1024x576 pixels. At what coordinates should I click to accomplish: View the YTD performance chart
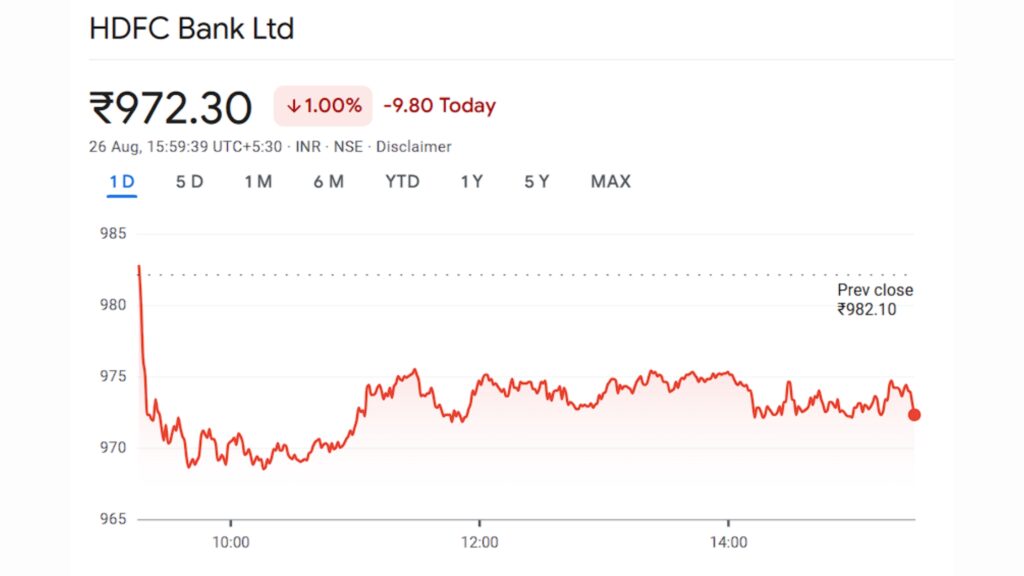click(x=402, y=182)
